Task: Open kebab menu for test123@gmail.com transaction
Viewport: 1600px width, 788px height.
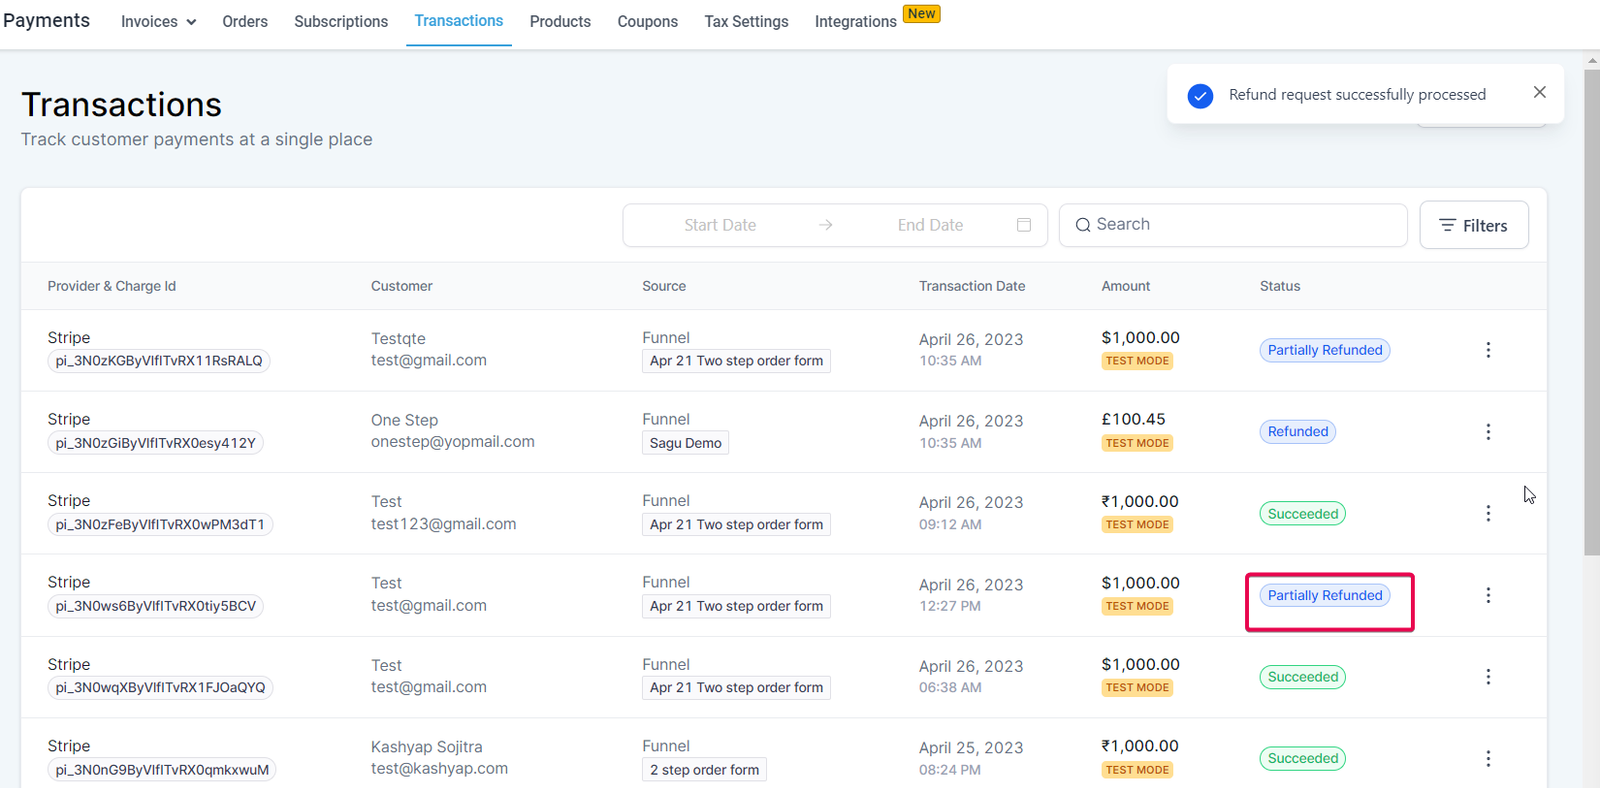Action: [1488, 513]
